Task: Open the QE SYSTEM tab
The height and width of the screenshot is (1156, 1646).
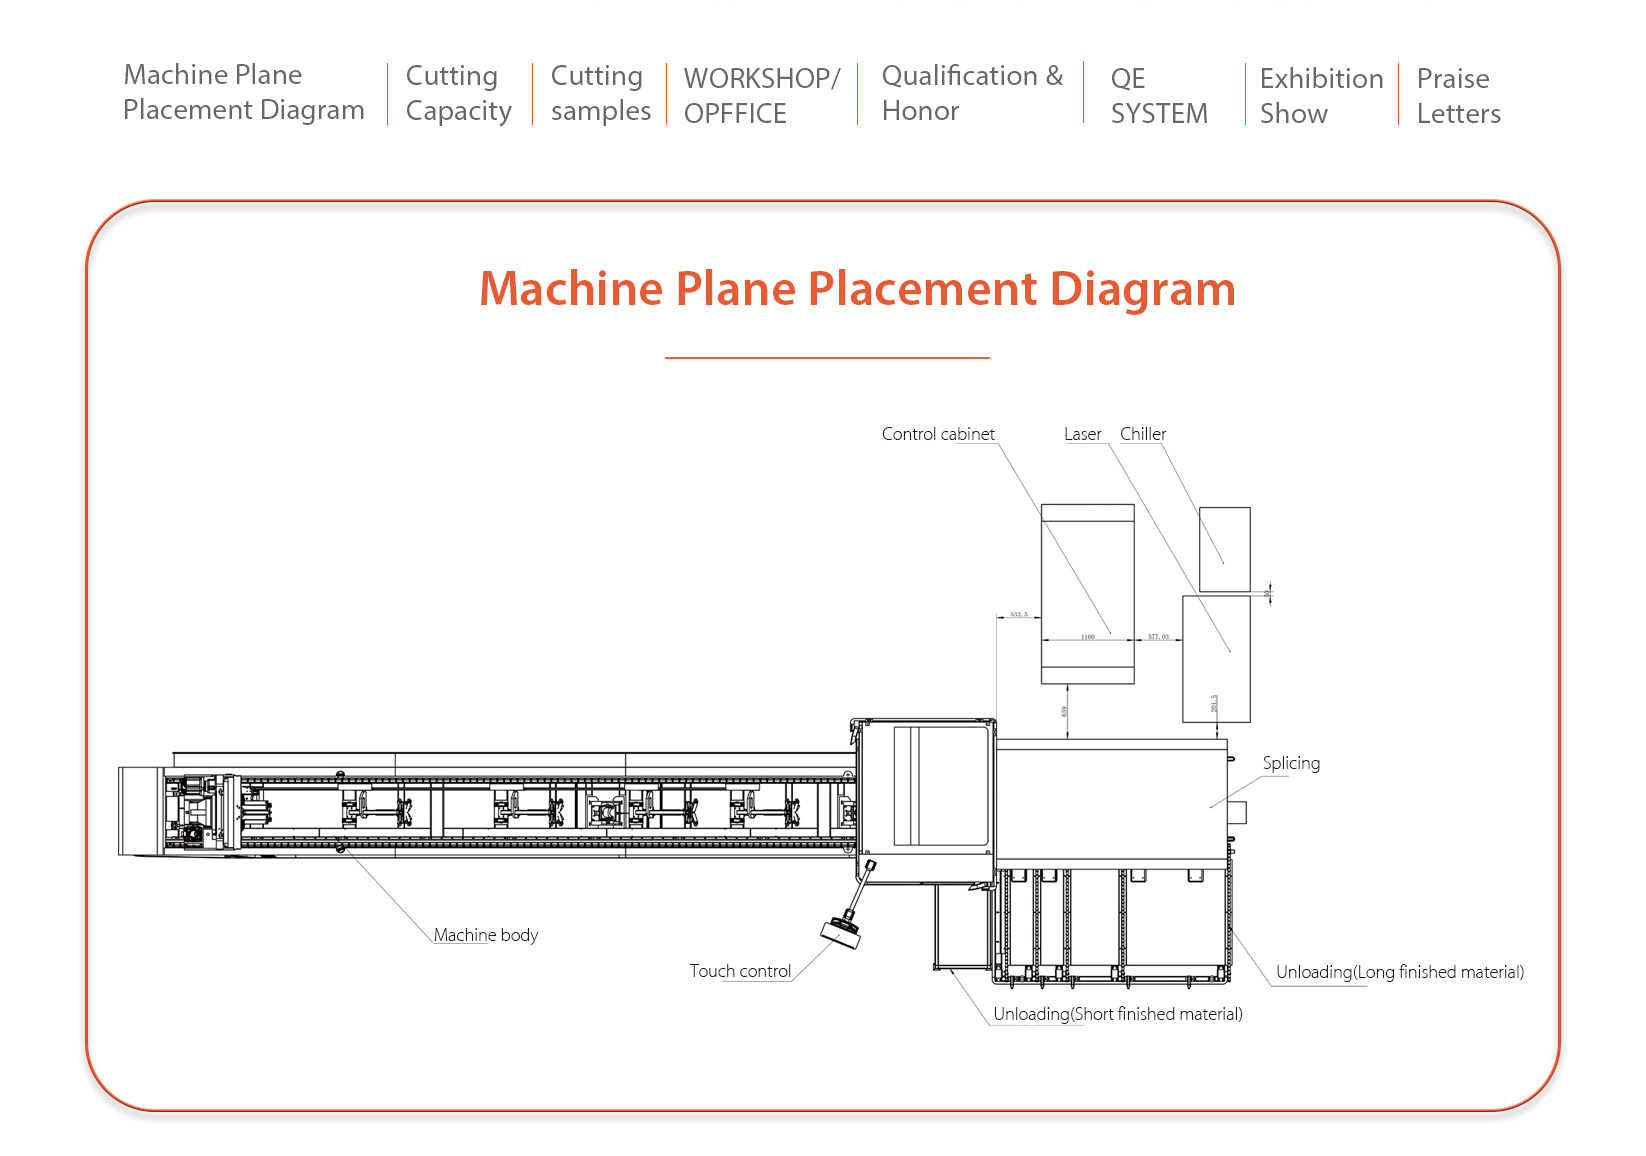Action: click(1159, 95)
